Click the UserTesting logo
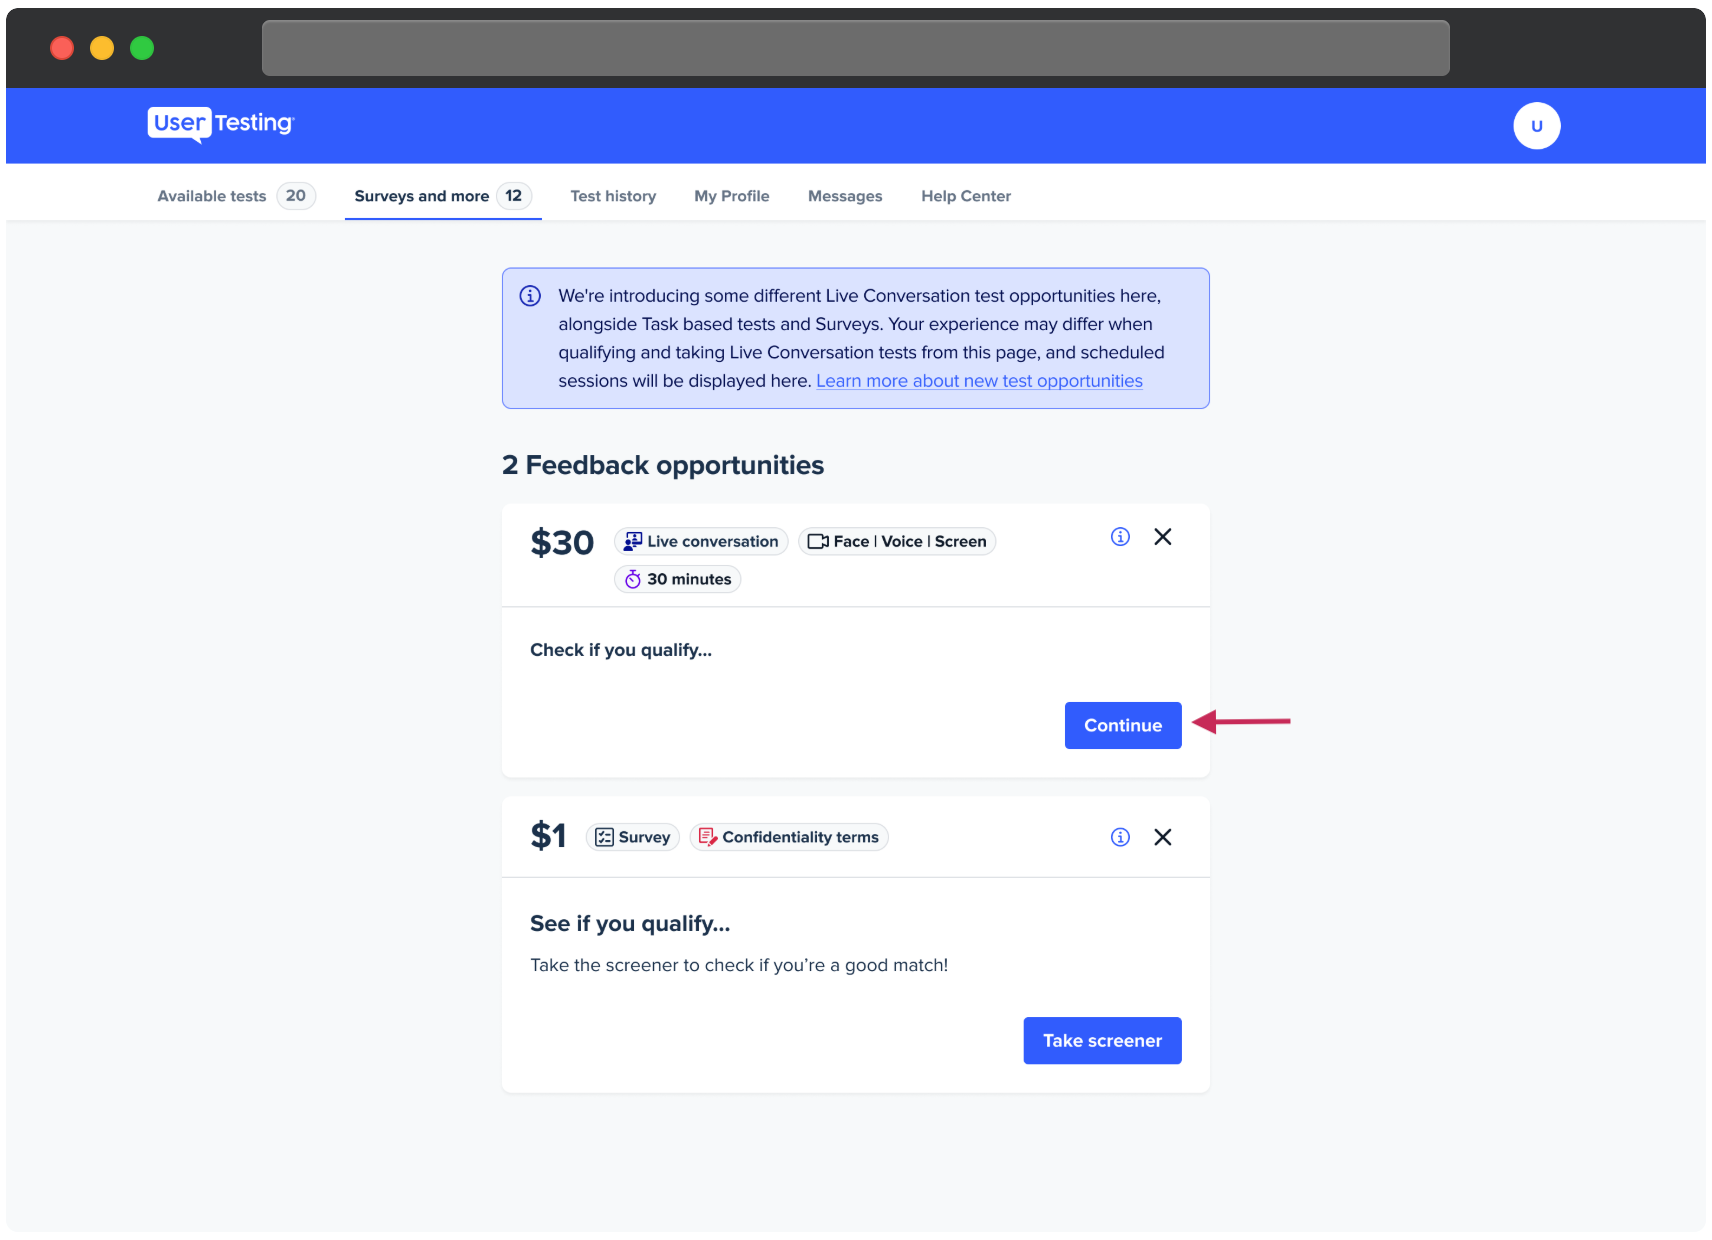Viewport: 1712px width, 1240px height. [221, 124]
